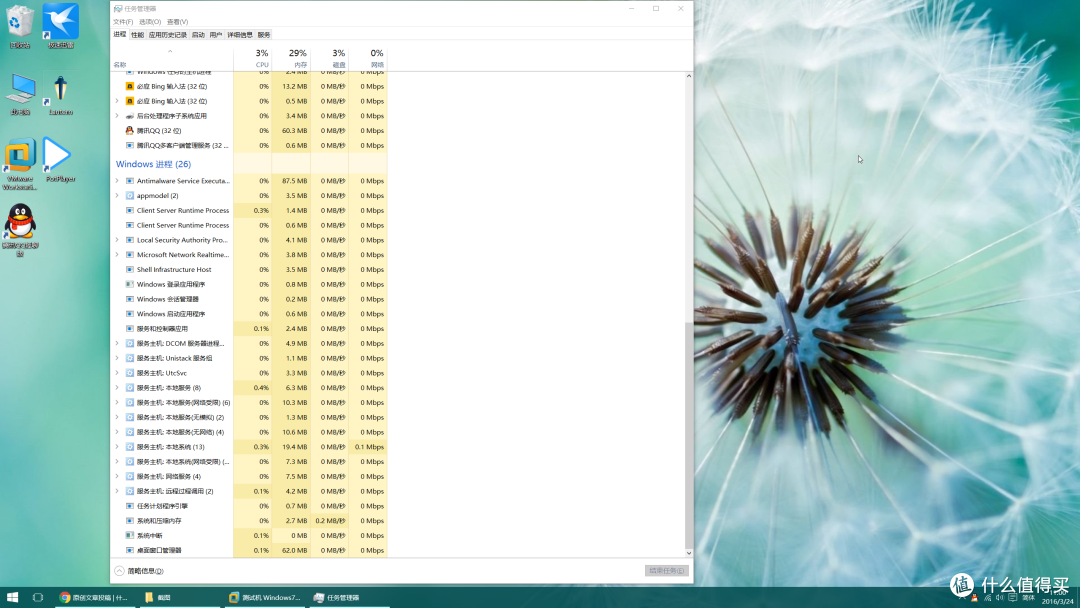Image resolution: width=1080 pixels, height=608 pixels.
Task: Click the icon beside Shell Infrastructure Host
Action: click(x=129, y=269)
